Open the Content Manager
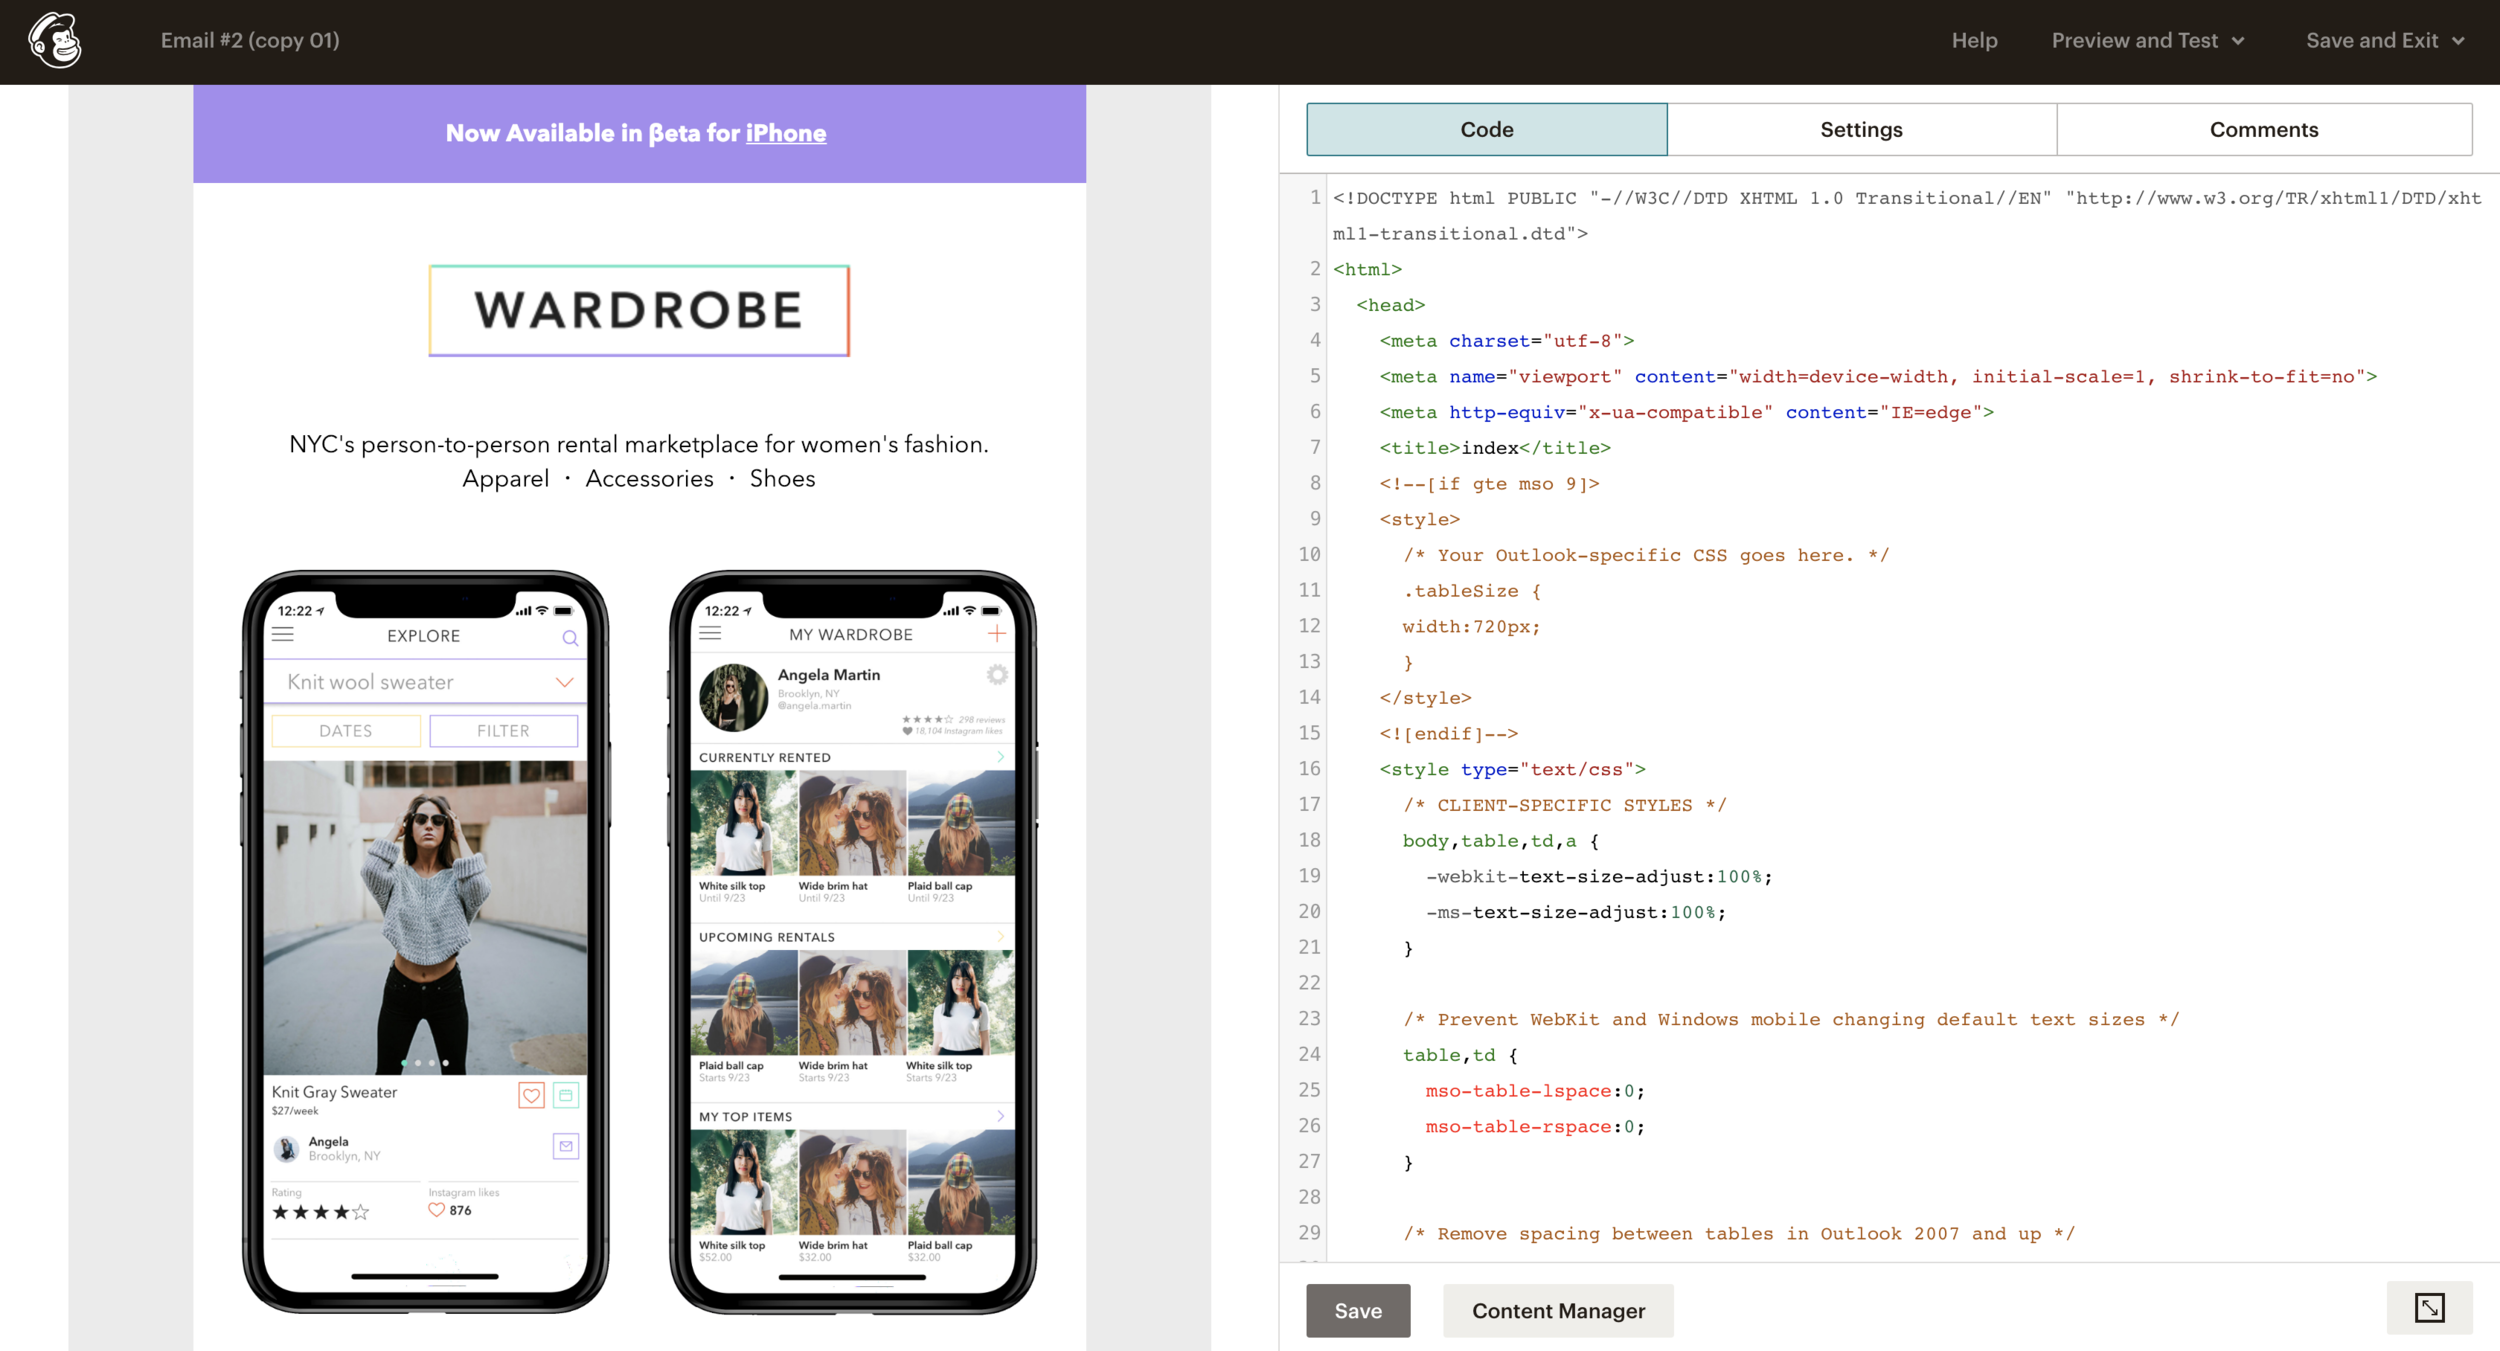Viewport: 2500px width, 1351px height. tap(1558, 1310)
